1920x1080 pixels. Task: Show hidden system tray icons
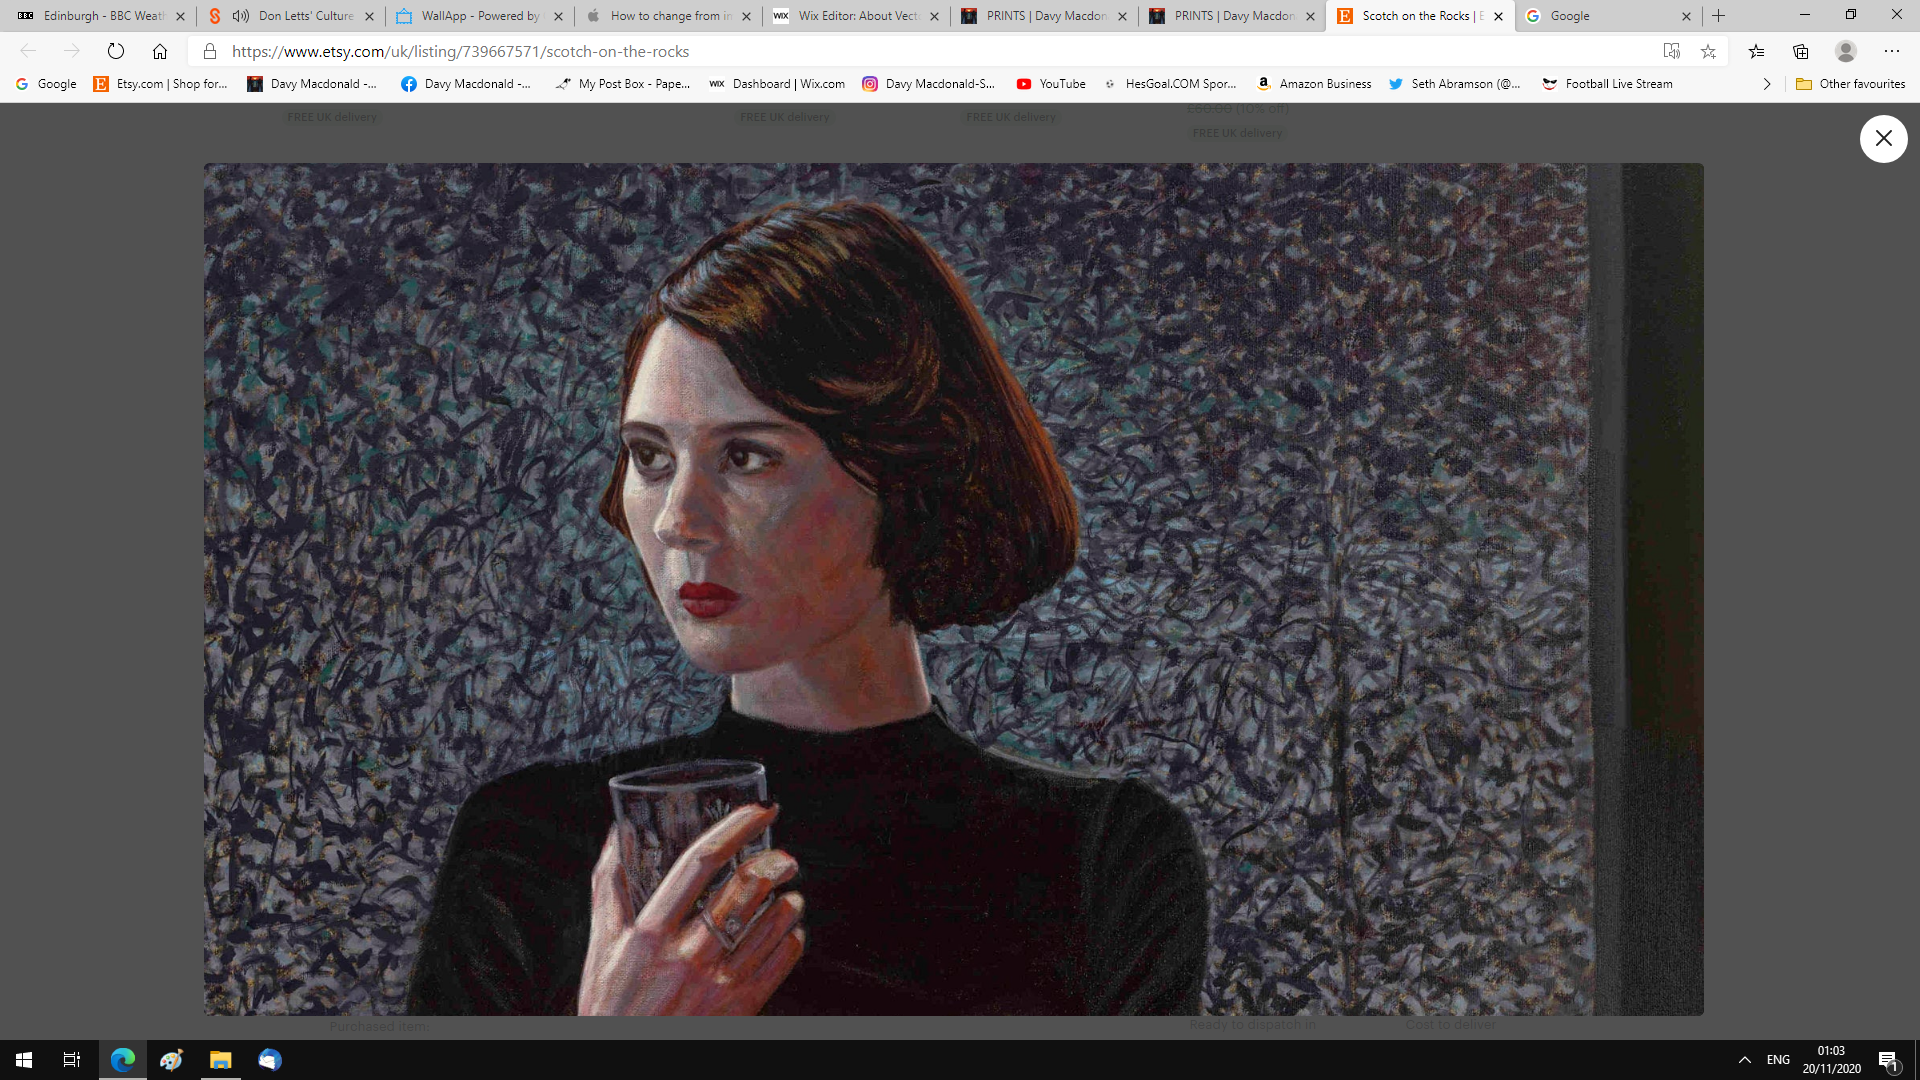pyautogui.click(x=1744, y=1060)
